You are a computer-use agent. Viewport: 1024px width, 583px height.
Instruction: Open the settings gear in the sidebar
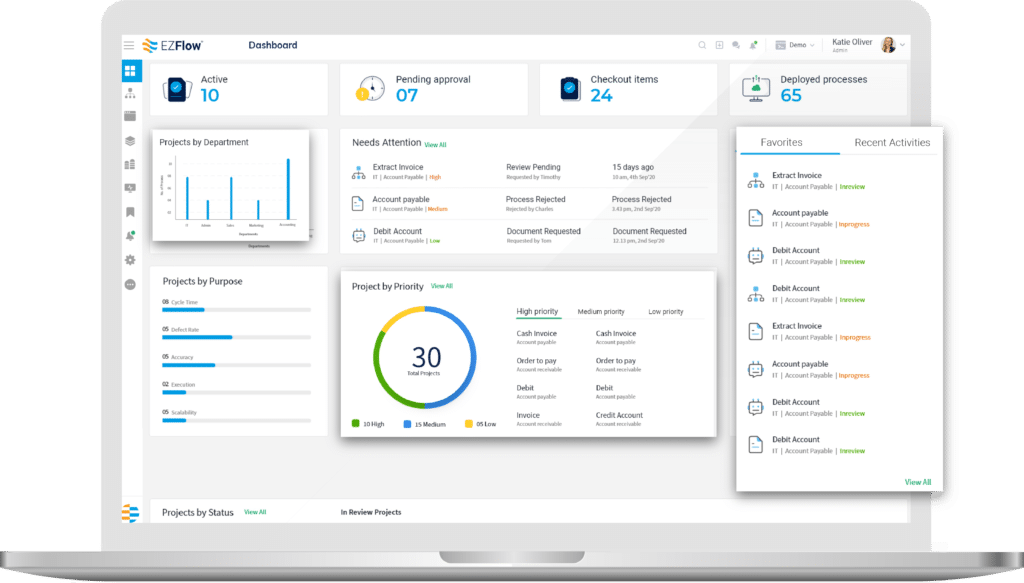[x=130, y=260]
